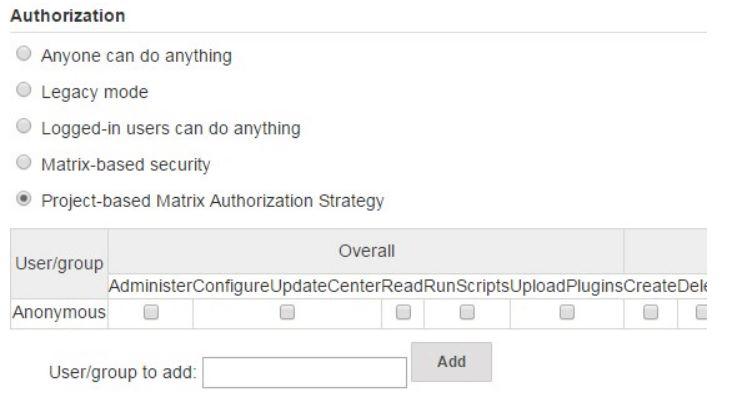
Task: Choose Legacy mode authorization
Action: coord(24,92)
